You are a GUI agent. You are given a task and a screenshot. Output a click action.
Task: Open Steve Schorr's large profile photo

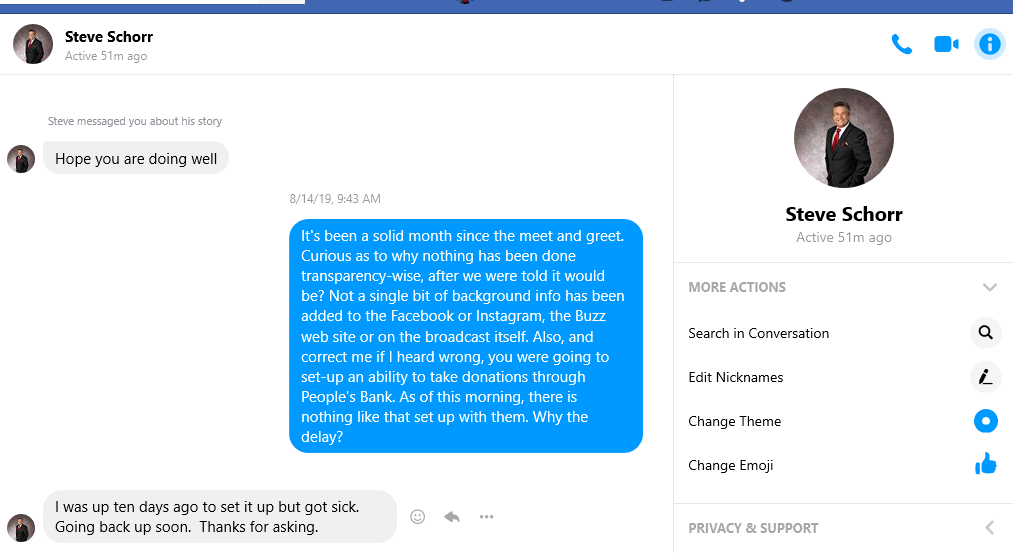pos(843,138)
